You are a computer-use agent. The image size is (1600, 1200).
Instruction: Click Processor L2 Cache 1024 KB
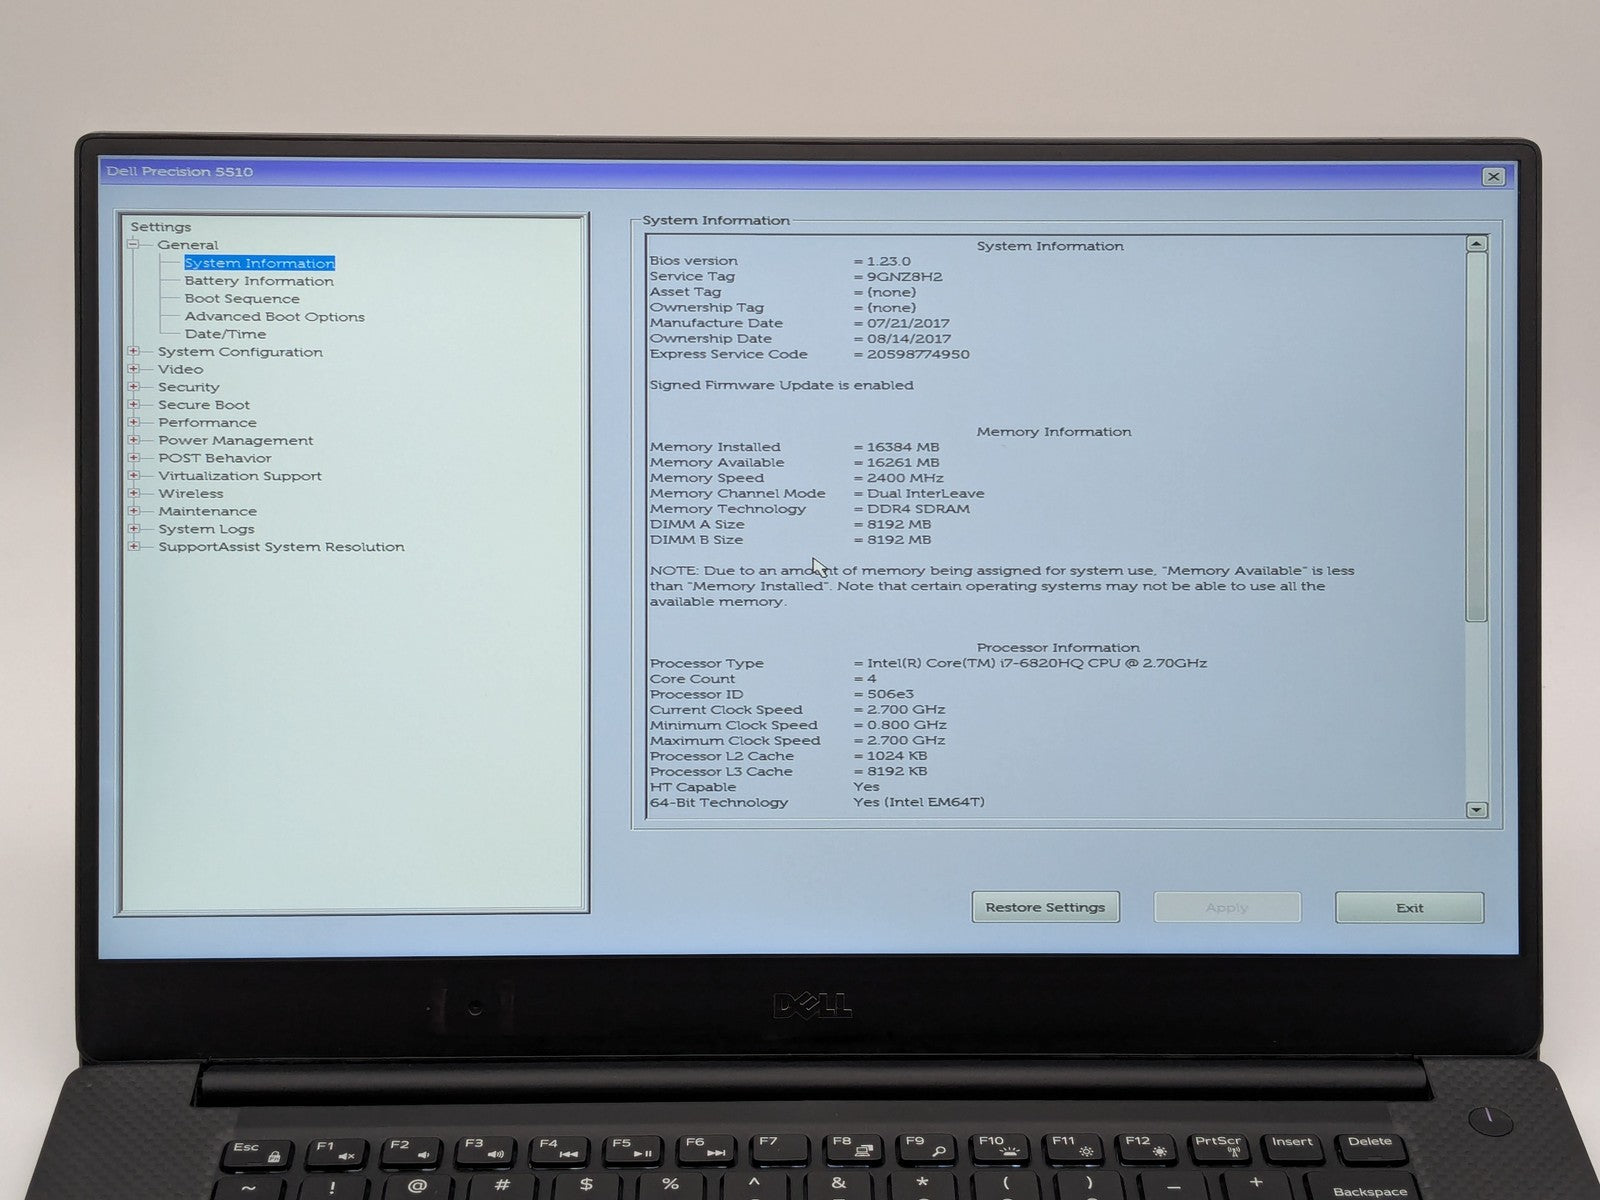tap(897, 756)
